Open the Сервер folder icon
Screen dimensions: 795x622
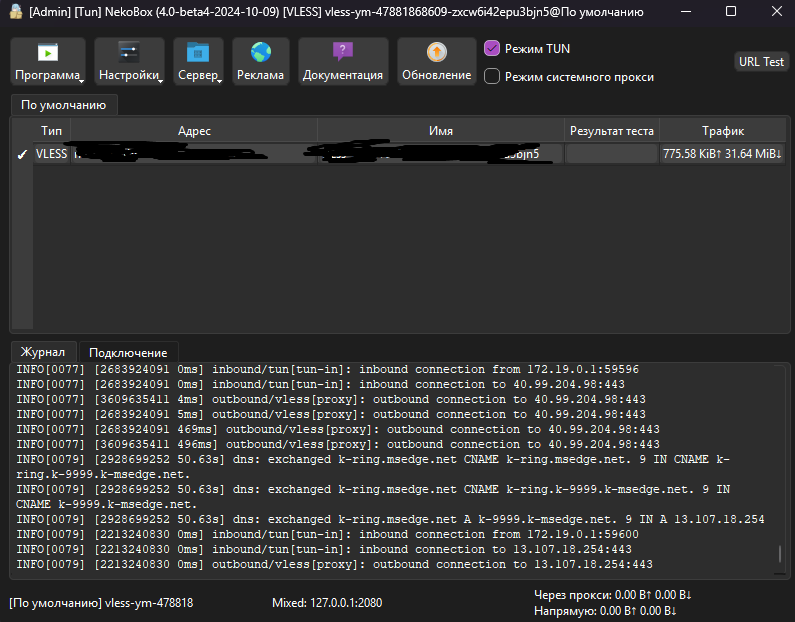click(x=198, y=52)
